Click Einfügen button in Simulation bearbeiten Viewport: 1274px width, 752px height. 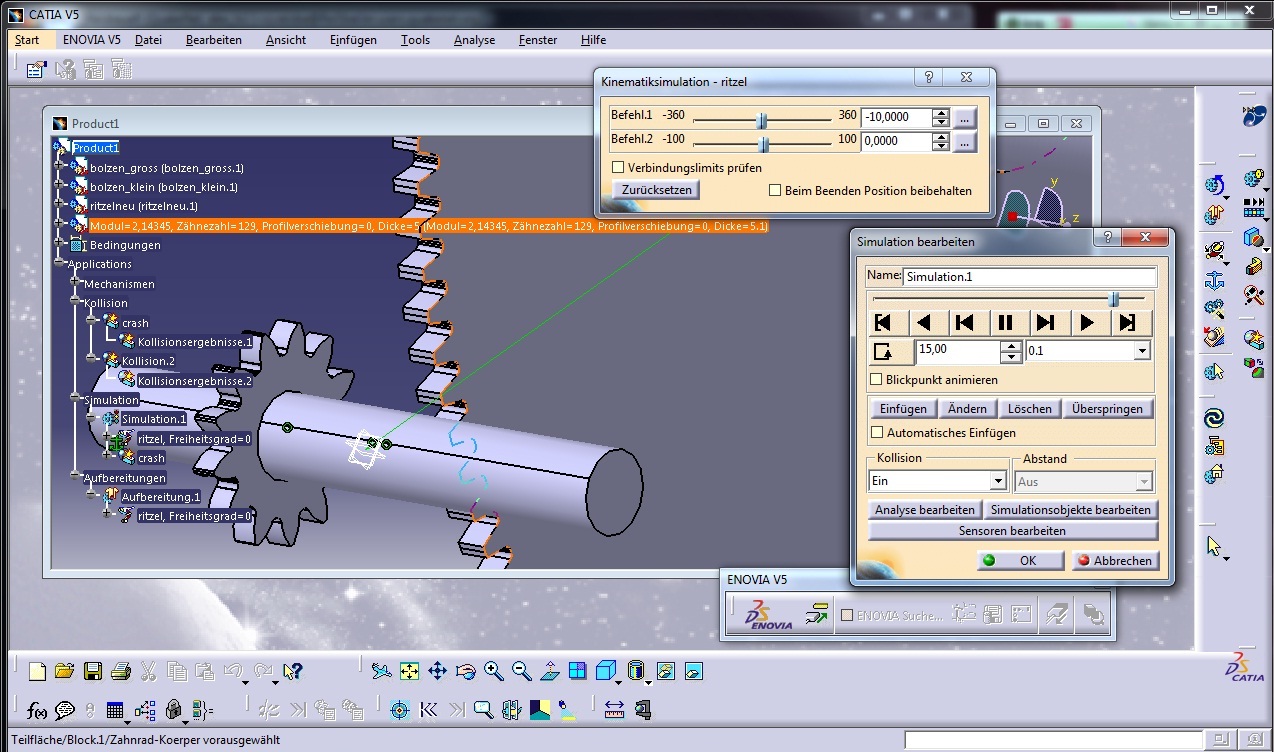coord(903,409)
